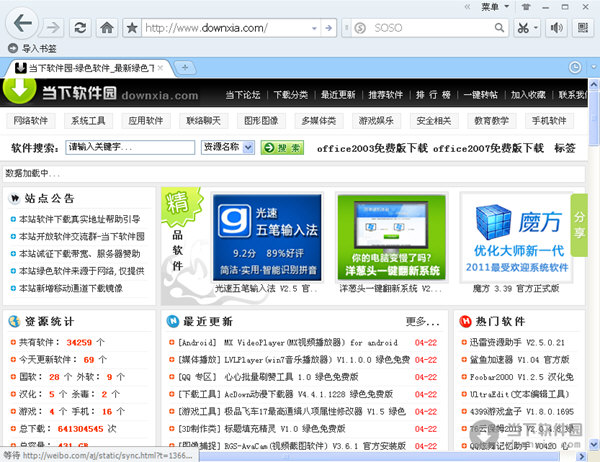Close the 当下软件园 tab
600x462 pixels.
pyautogui.click(x=160, y=68)
